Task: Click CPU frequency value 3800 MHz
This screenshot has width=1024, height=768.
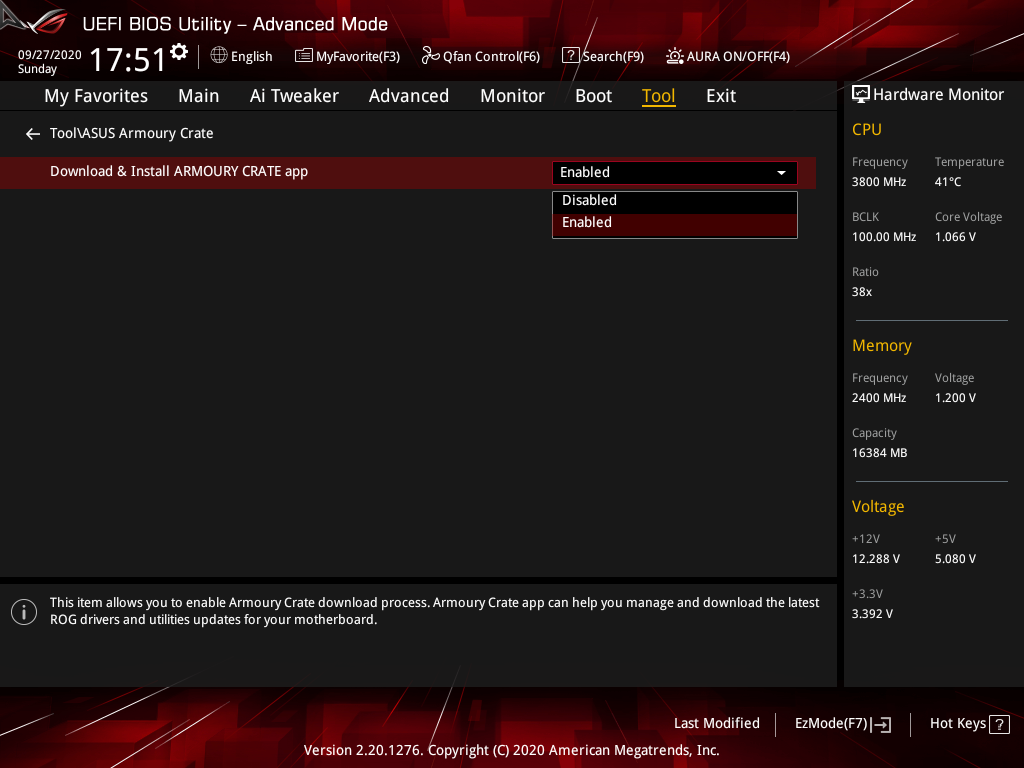Action: click(878, 182)
